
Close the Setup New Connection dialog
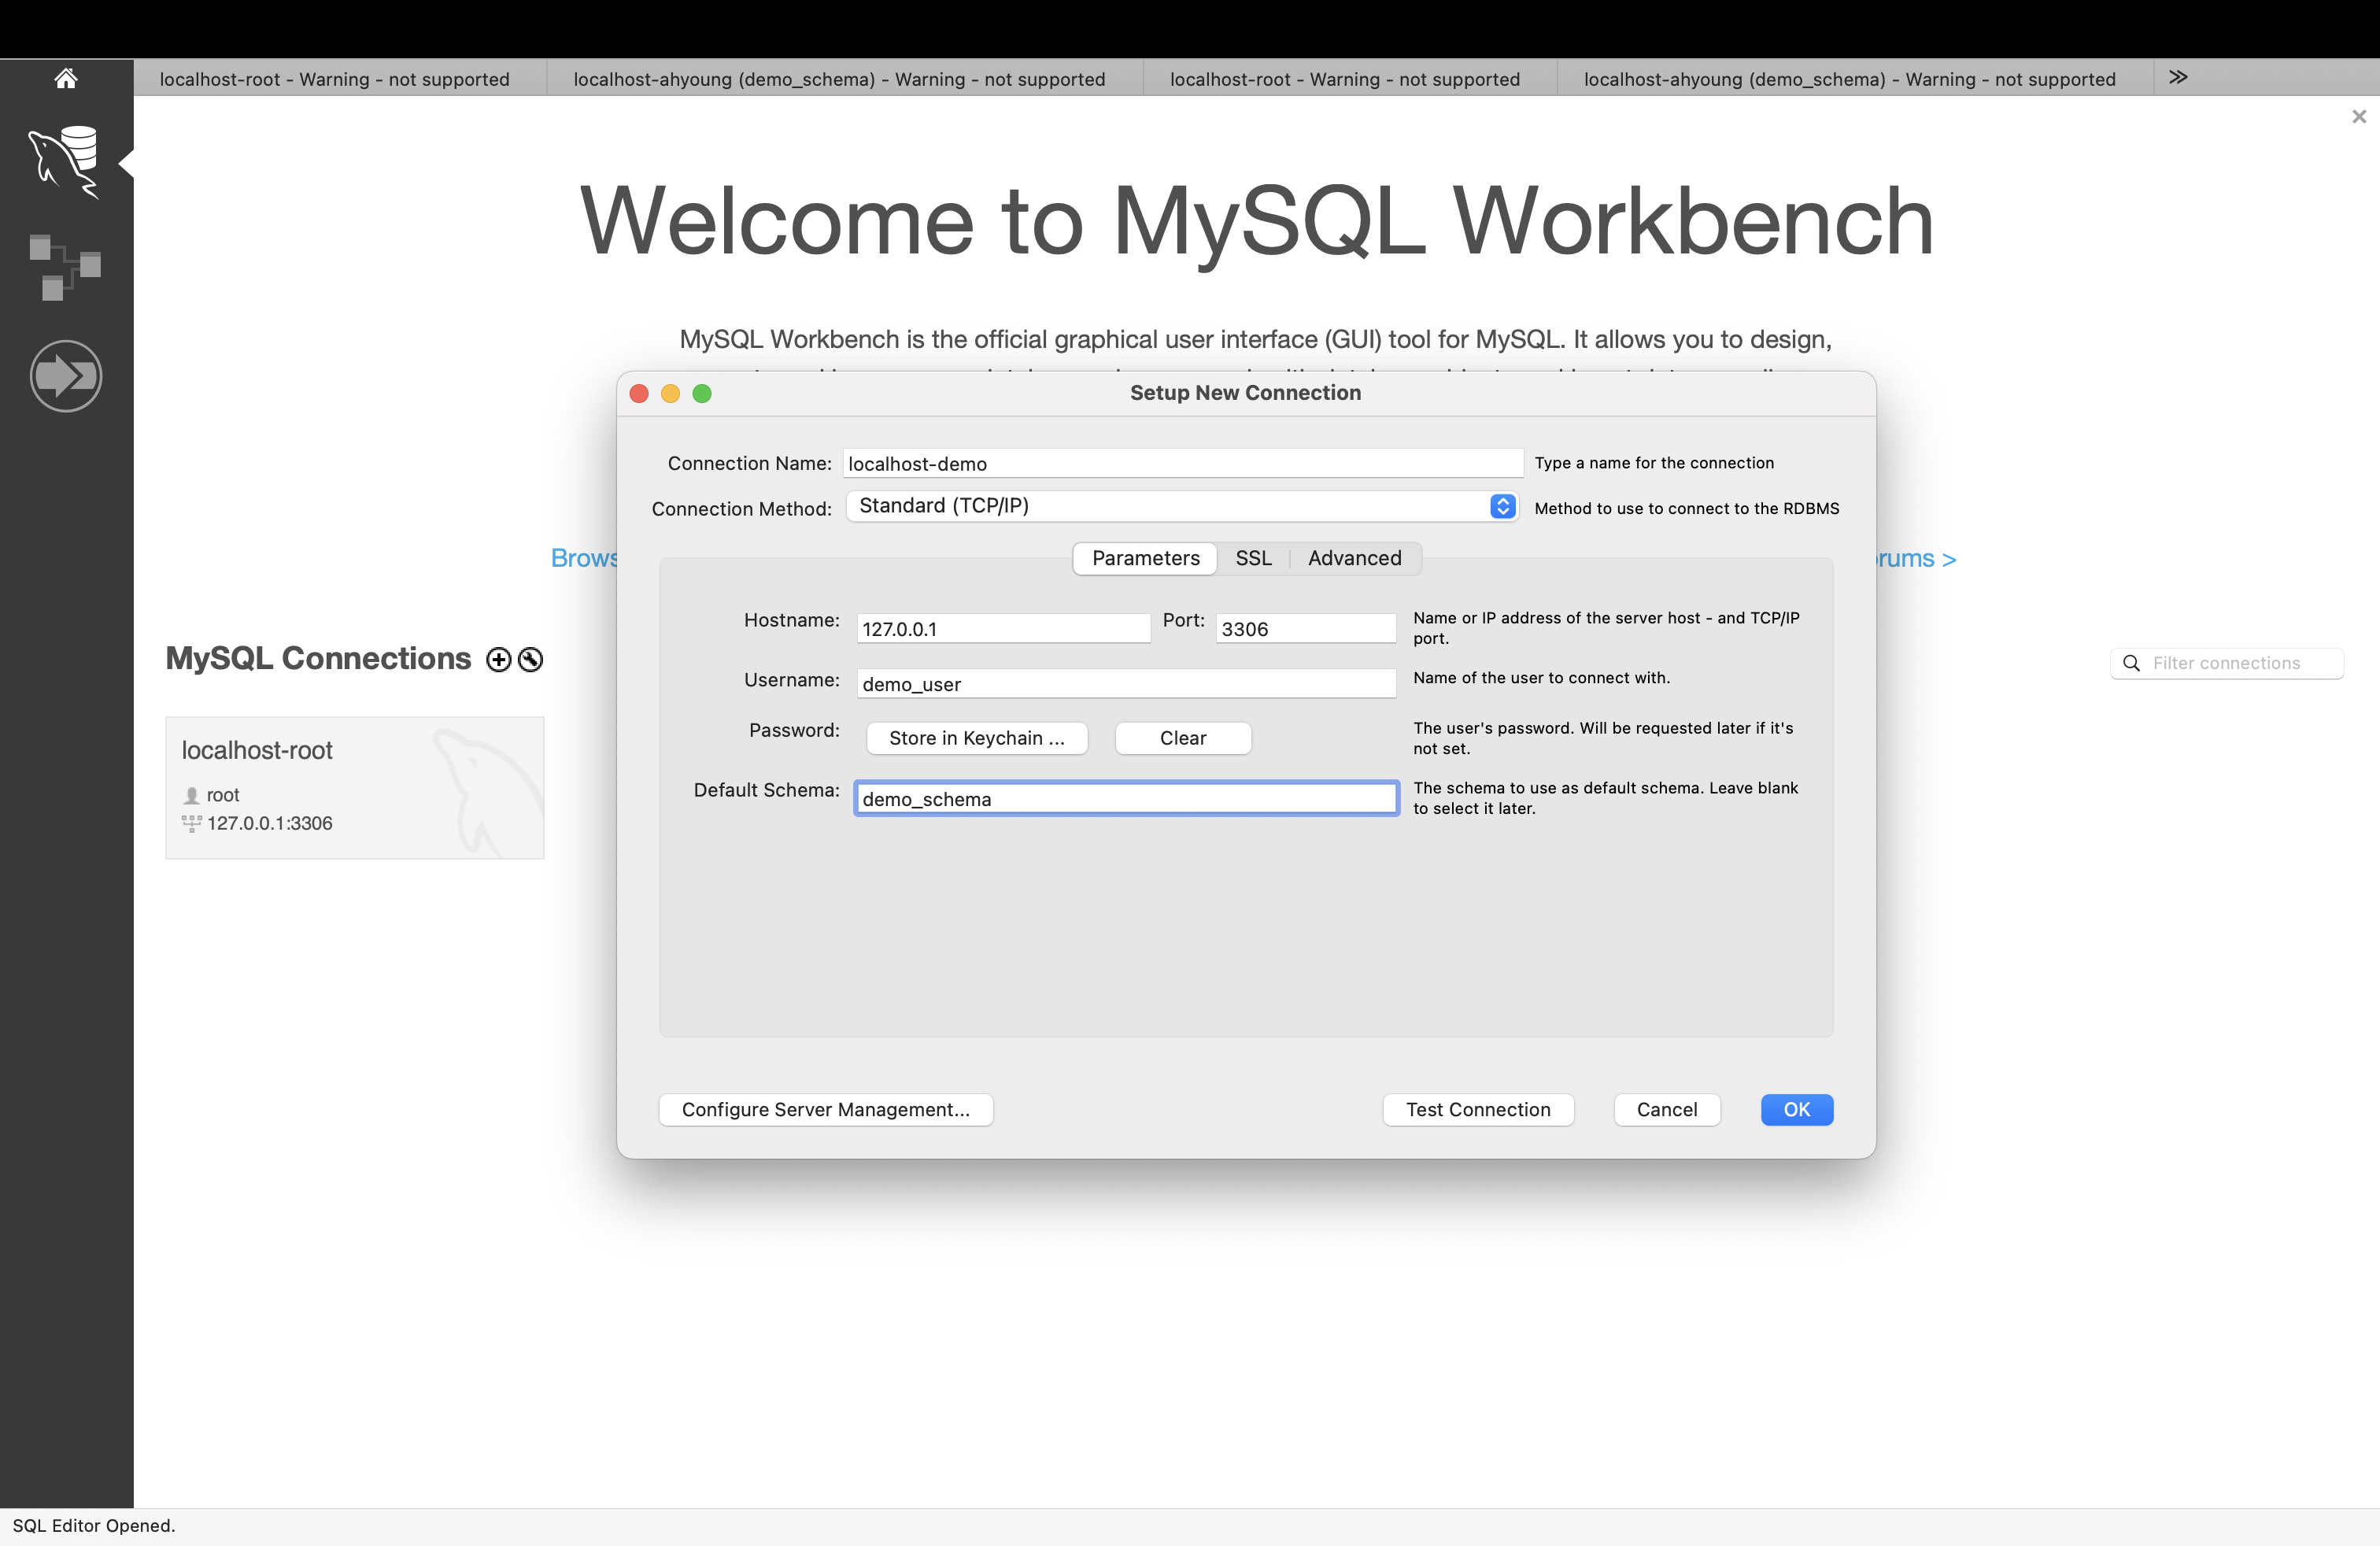point(639,394)
